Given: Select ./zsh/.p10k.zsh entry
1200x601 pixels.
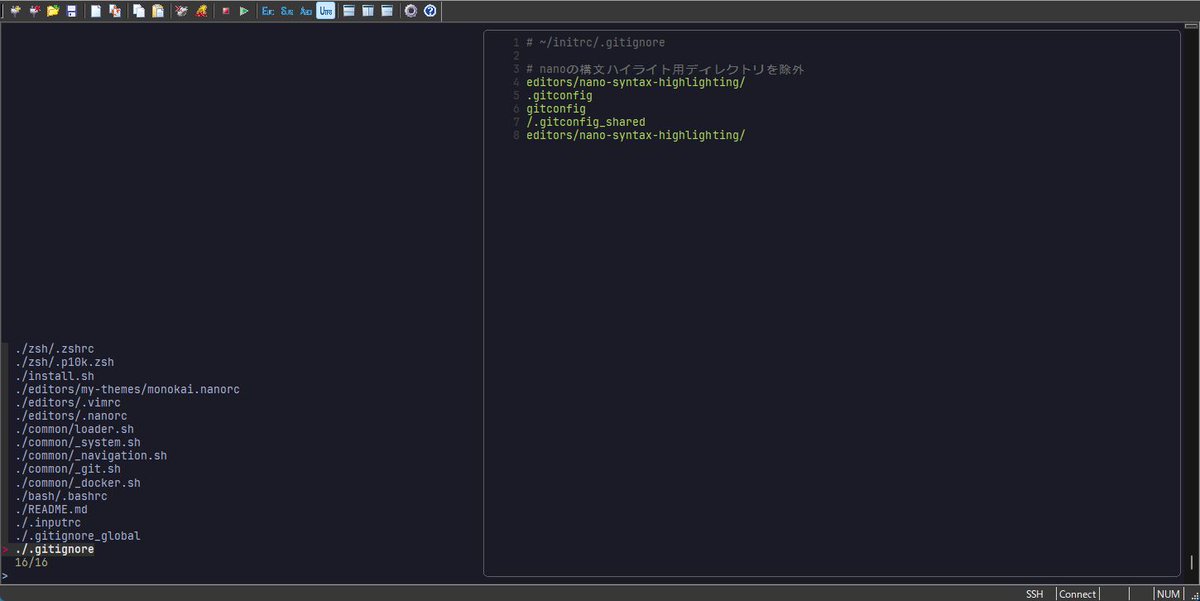Looking at the screenshot, I should [x=64, y=362].
